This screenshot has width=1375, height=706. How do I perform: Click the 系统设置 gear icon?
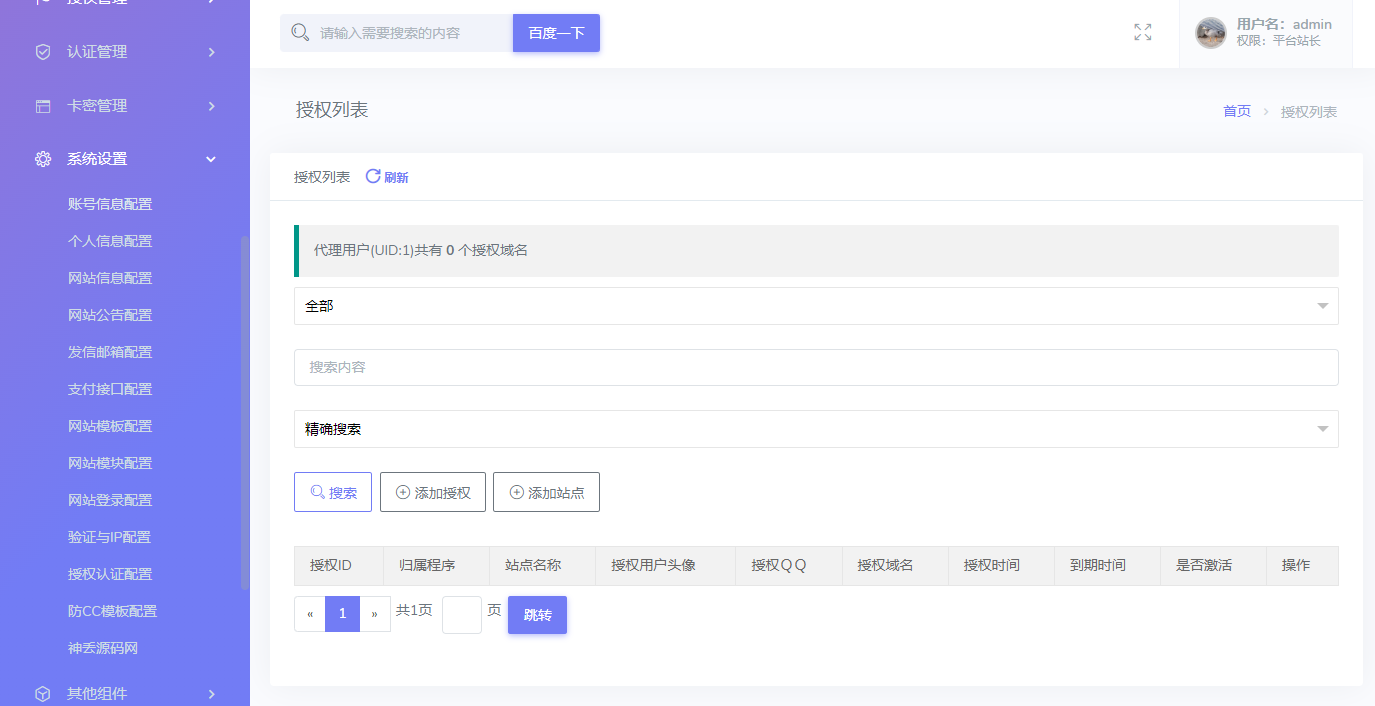pos(41,158)
